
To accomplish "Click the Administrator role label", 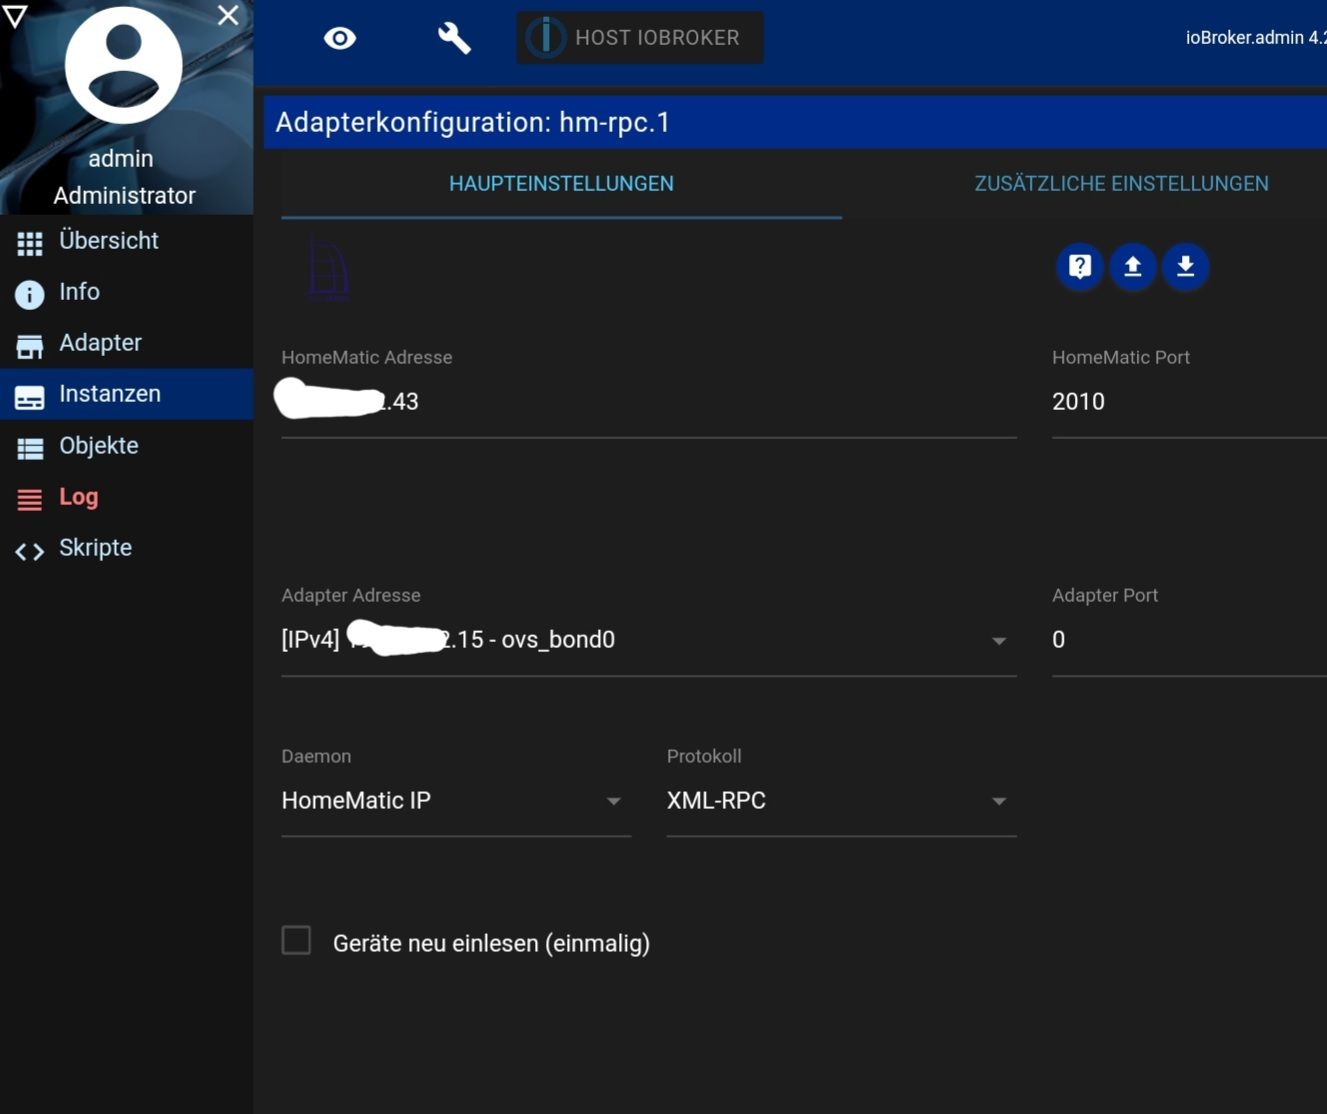I will [x=124, y=195].
